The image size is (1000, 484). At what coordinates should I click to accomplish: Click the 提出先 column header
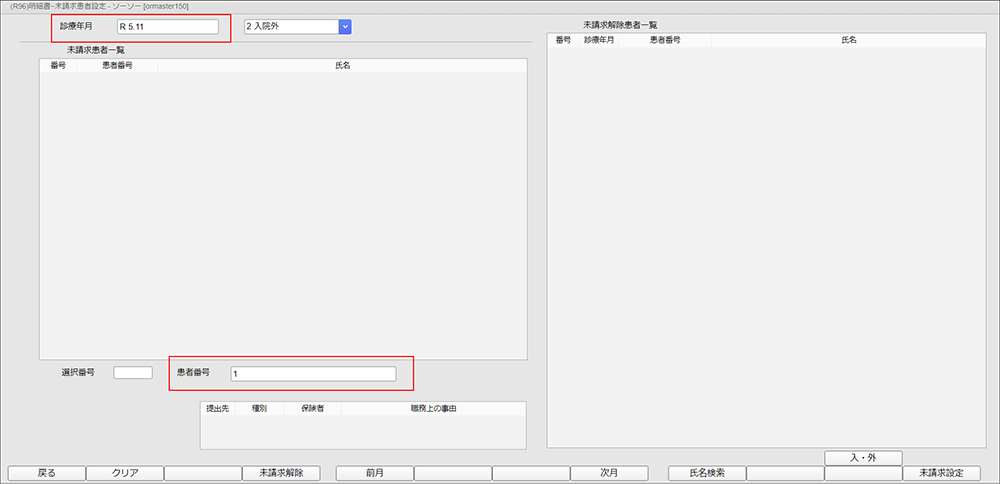217,409
